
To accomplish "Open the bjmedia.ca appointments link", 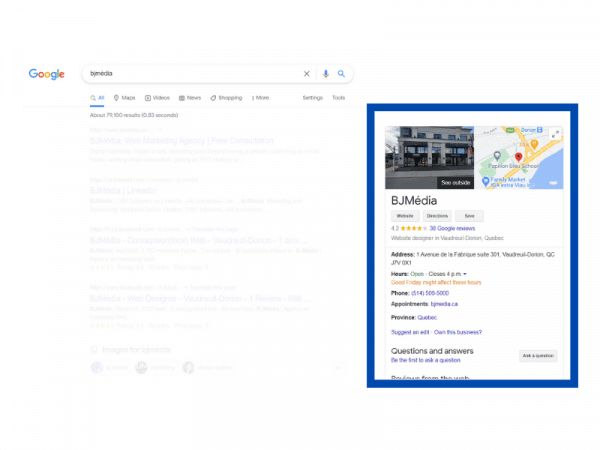I will [444, 304].
